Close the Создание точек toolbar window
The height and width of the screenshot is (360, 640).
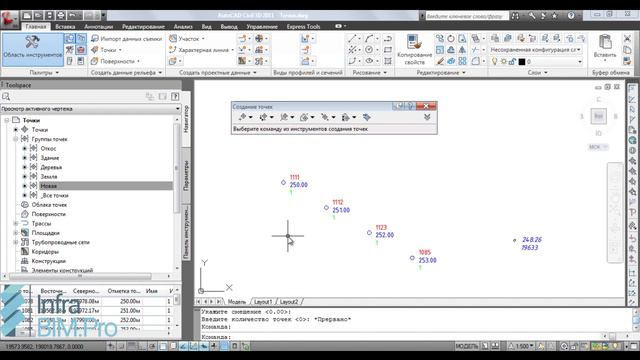click(x=426, y=106)
